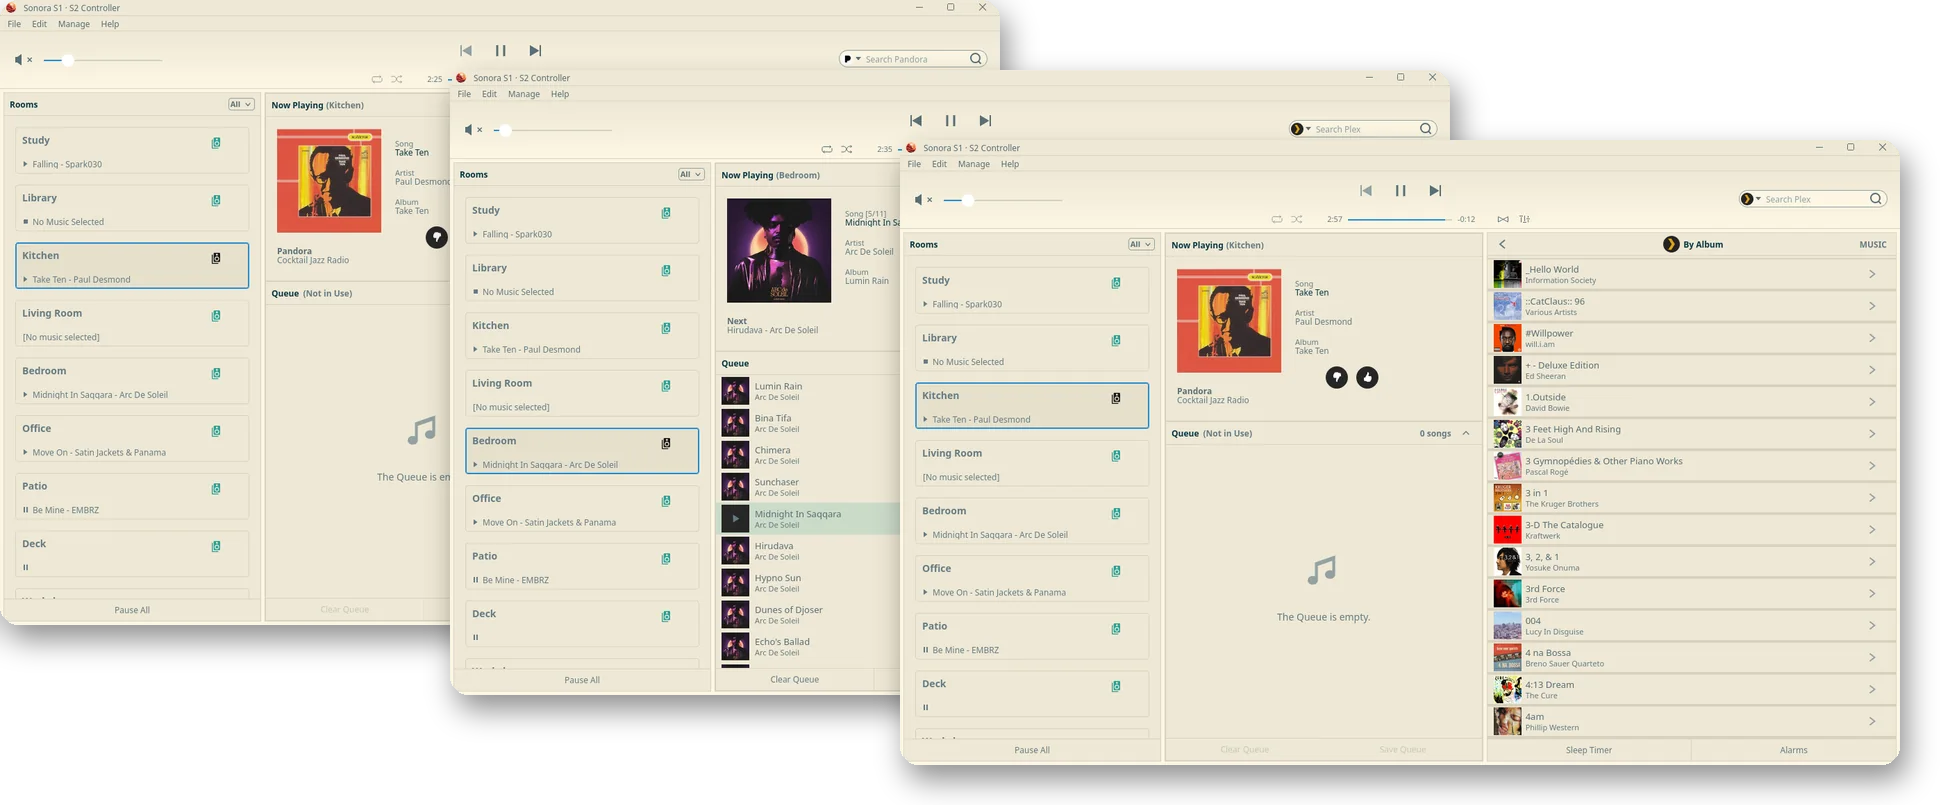The height and width of the screenshot is (805, 1940).
Task: Open the Alarms settings
Action: coord(1793,750)
